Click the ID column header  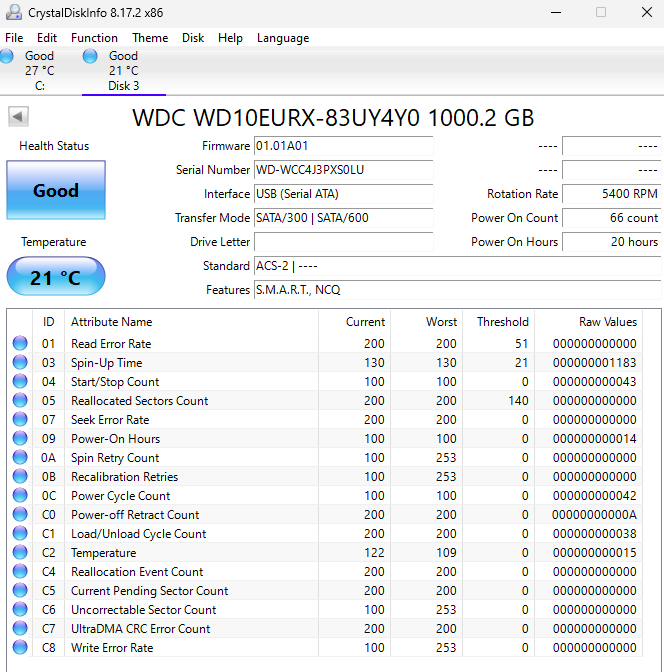tap(48, 321)
